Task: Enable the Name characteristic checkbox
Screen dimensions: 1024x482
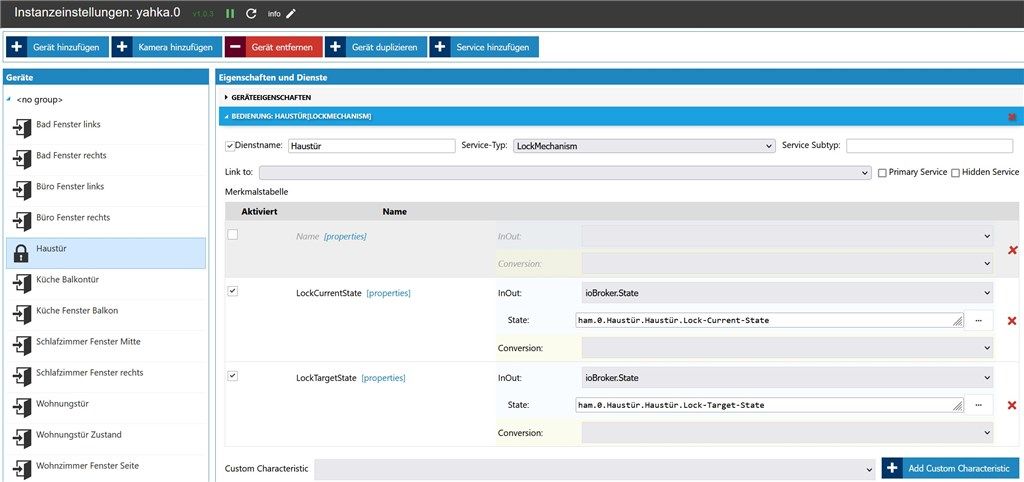Action: 232,235
